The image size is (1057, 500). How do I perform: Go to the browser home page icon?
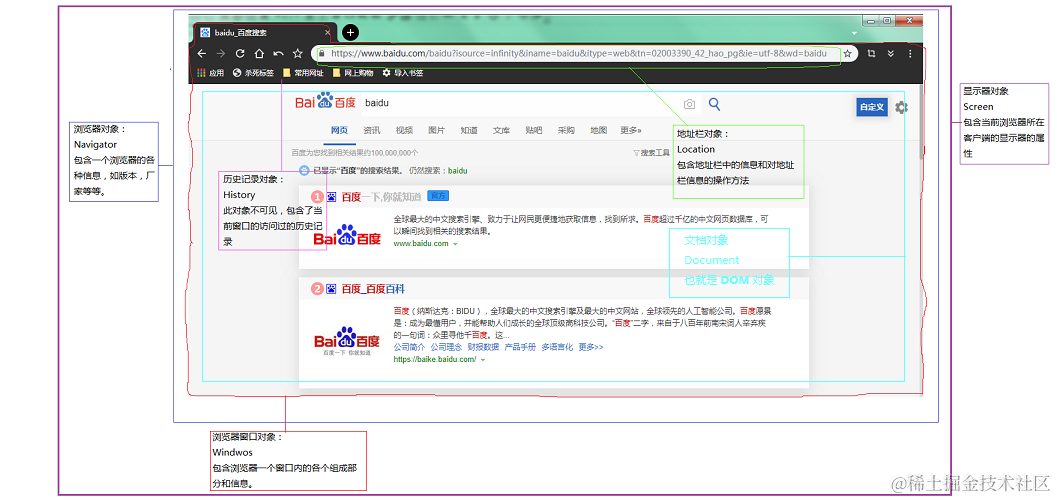click(259, 53)
